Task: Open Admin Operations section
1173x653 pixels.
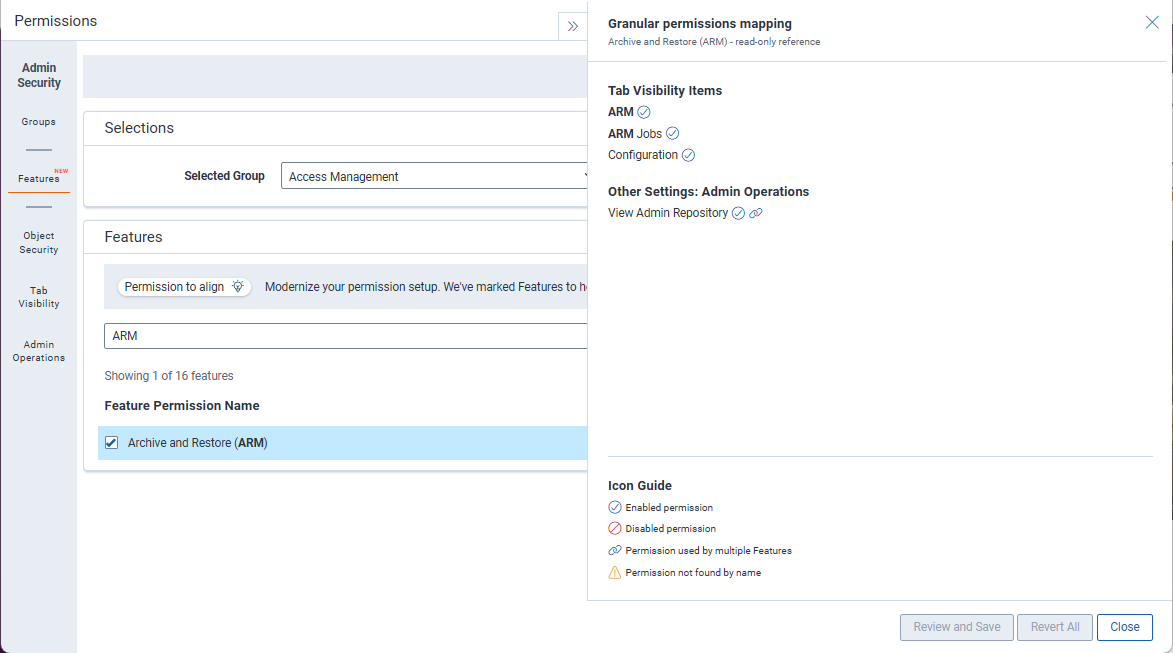Action: click(x=39, y=351)
